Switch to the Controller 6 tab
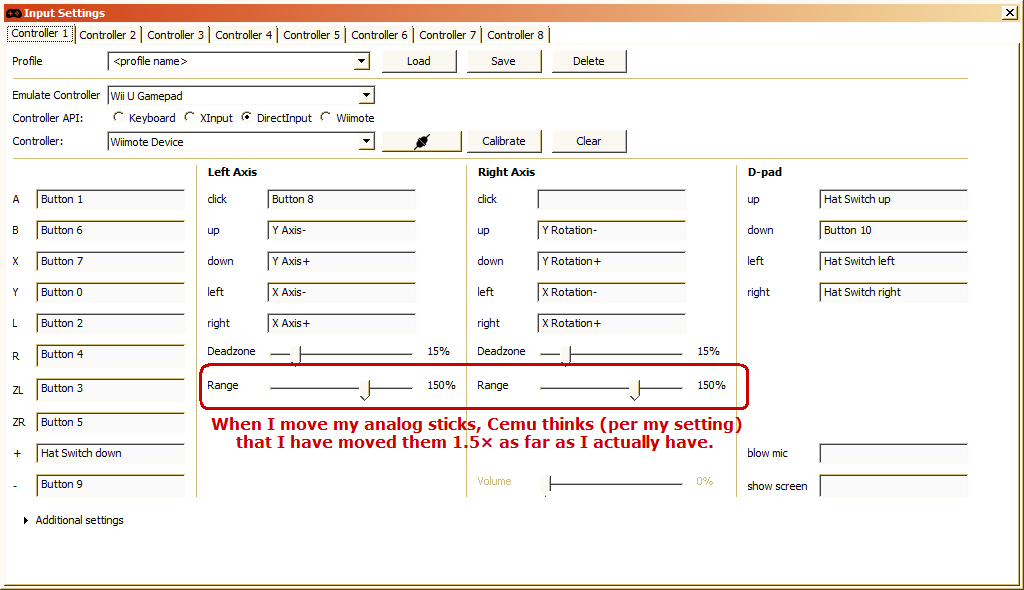Screen dimensions: 1024x590 379,35
